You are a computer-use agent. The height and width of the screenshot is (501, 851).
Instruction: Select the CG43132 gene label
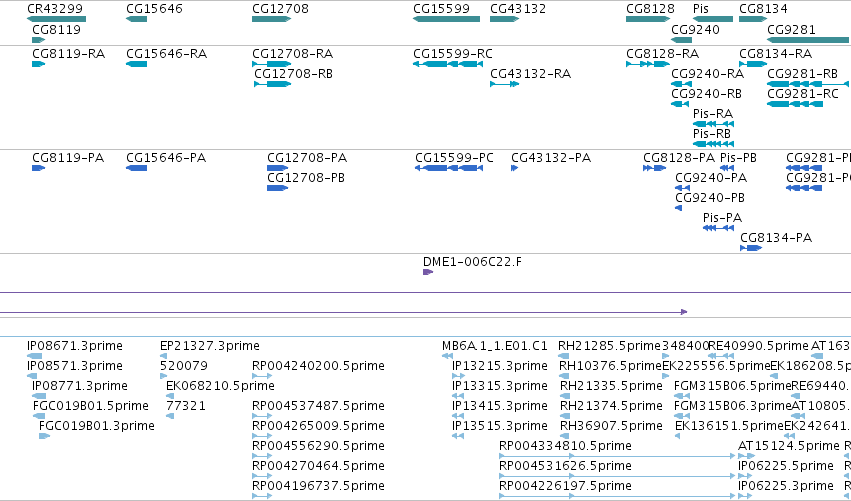tap(518, 9)
